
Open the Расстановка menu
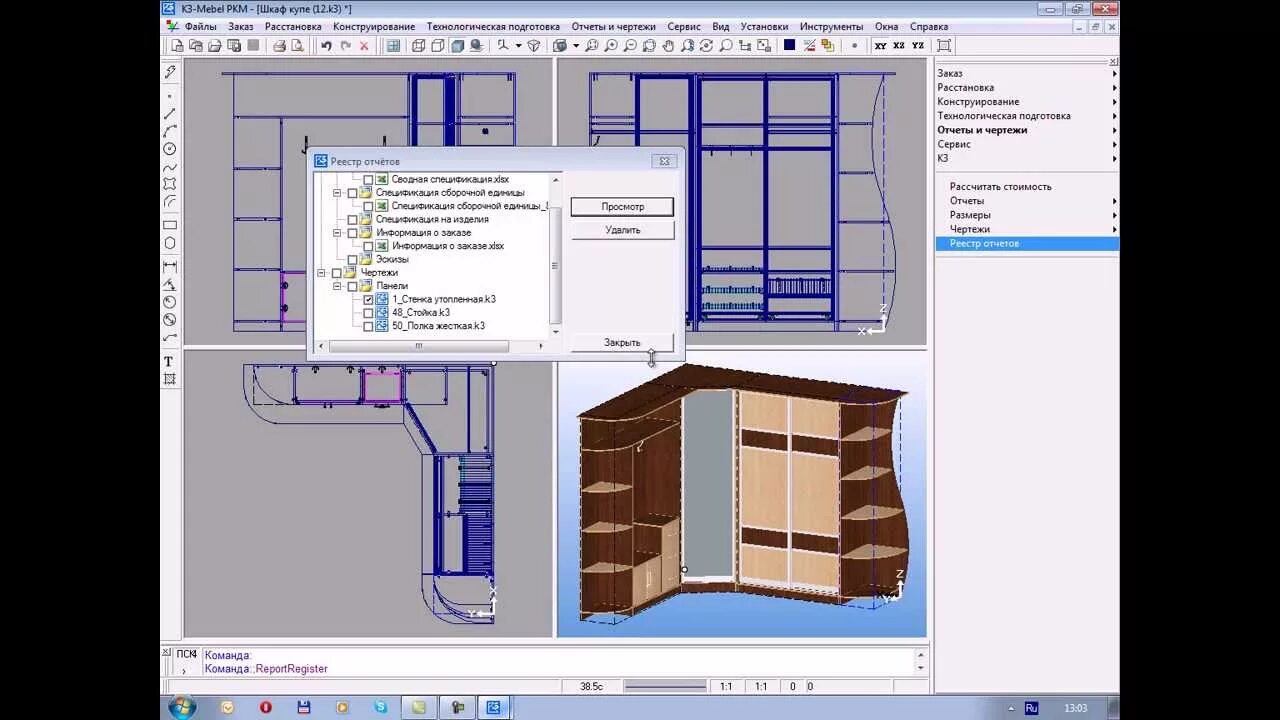tap(293, 27)
